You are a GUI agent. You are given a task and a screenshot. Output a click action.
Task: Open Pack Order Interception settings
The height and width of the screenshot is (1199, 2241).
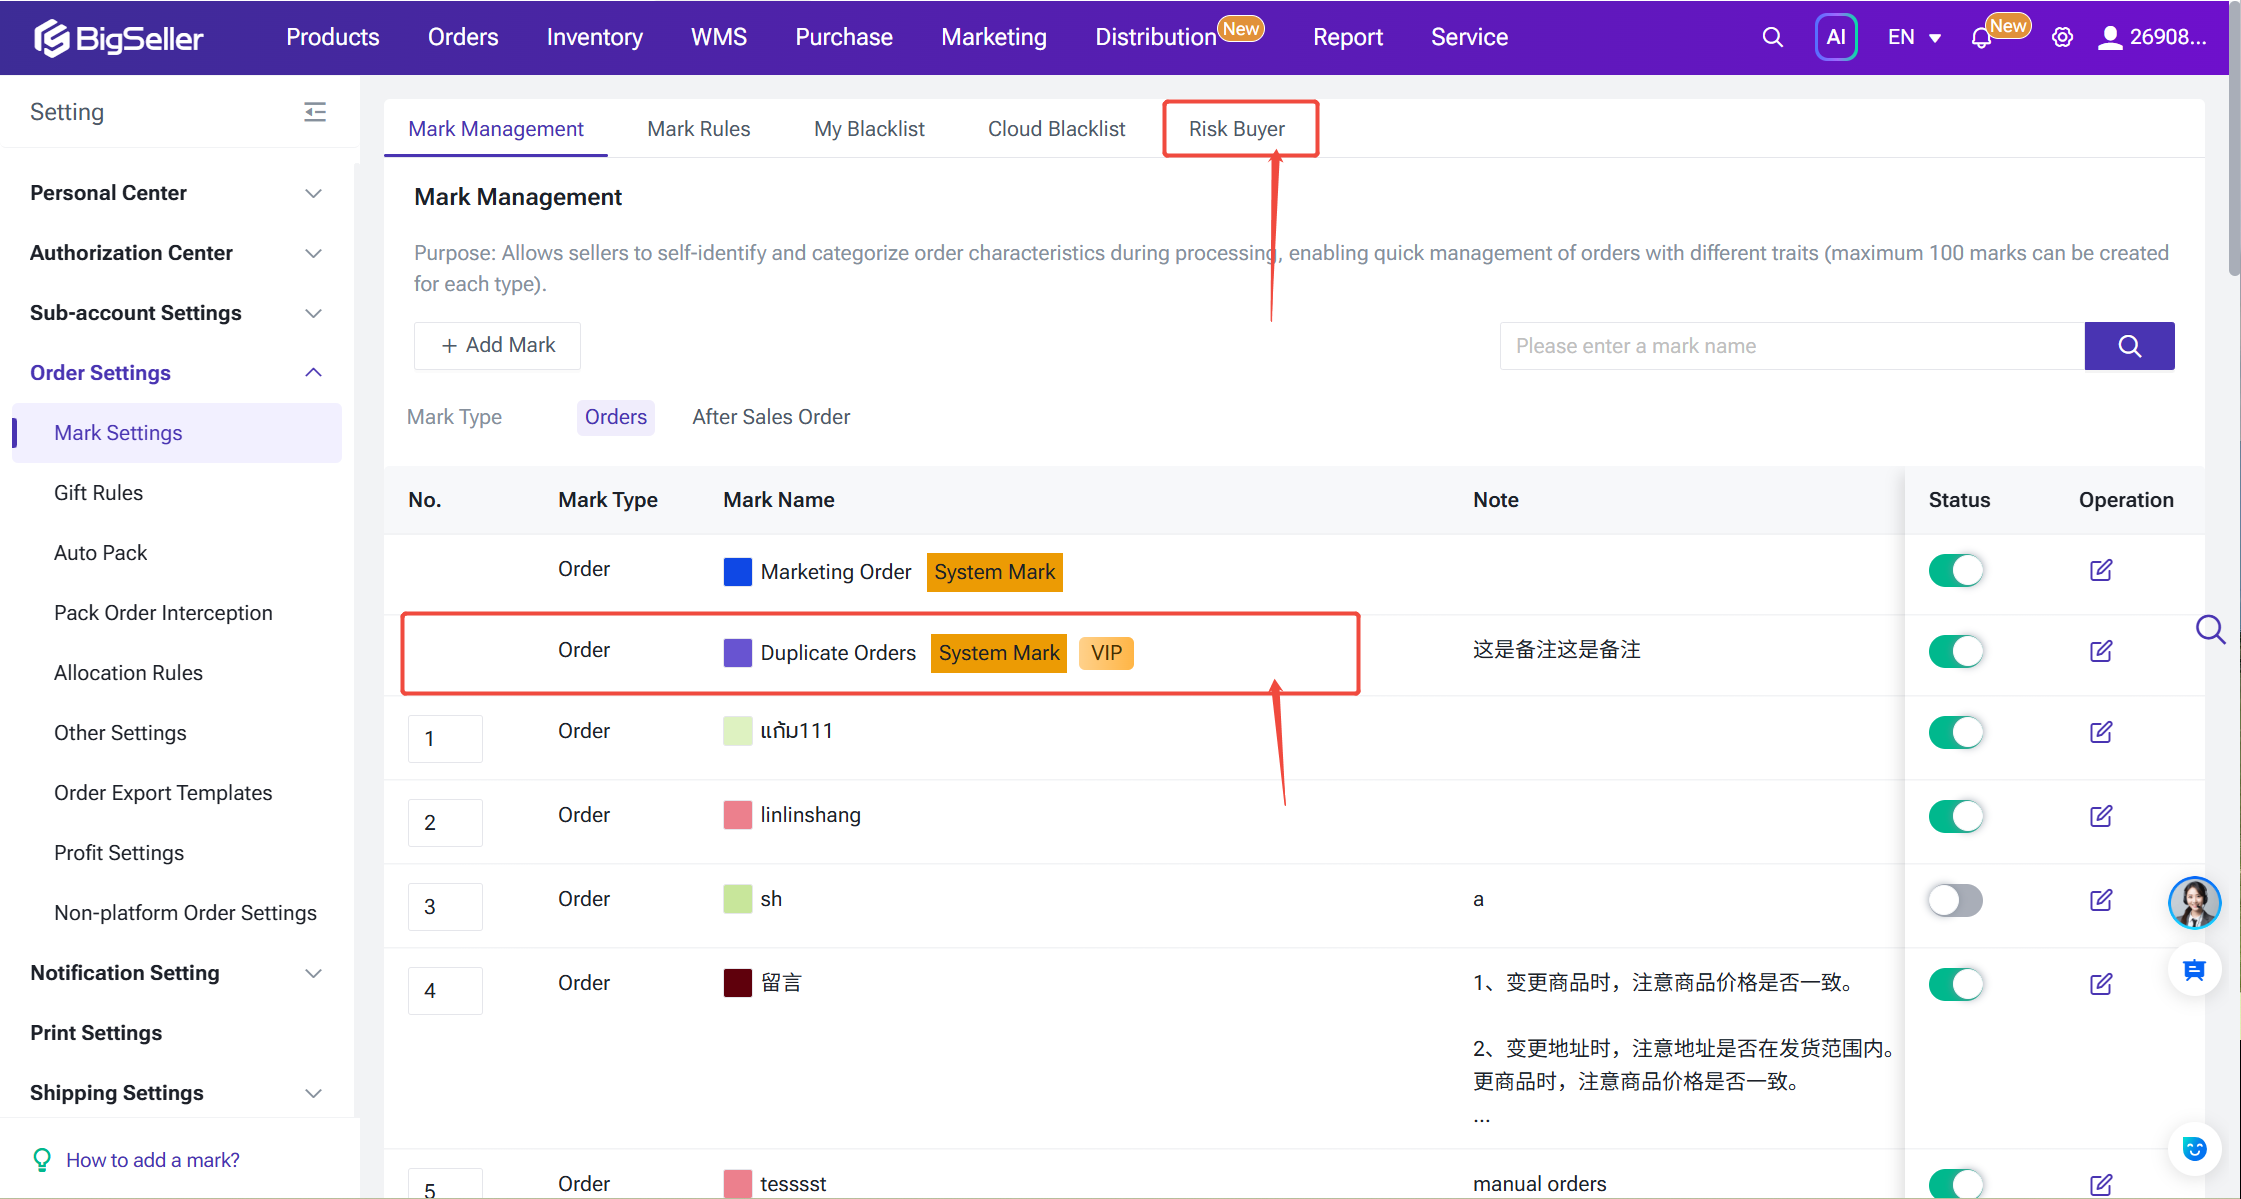(163, 613)
